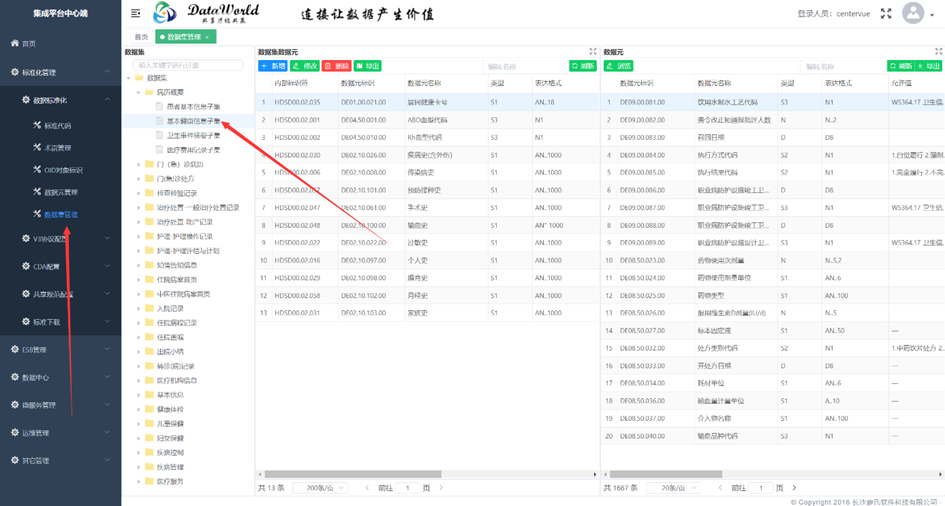Open 数据元管理 in sidebar

[60, 192]
